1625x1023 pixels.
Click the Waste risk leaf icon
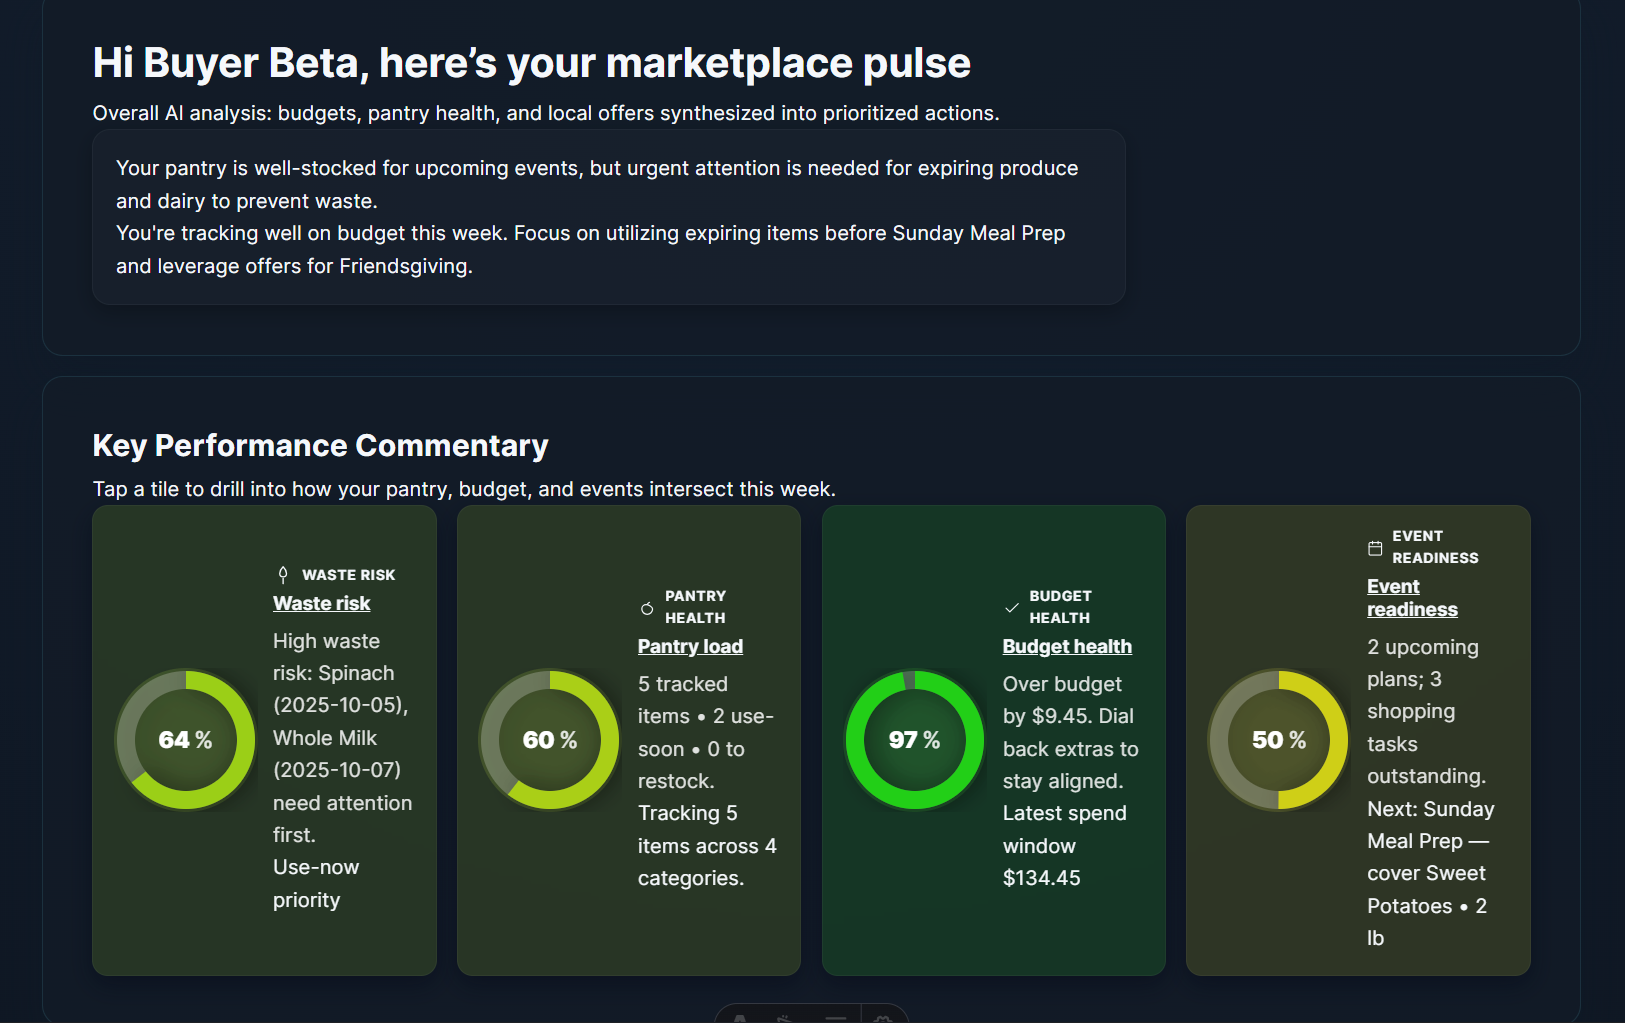[x=283, y=575]
